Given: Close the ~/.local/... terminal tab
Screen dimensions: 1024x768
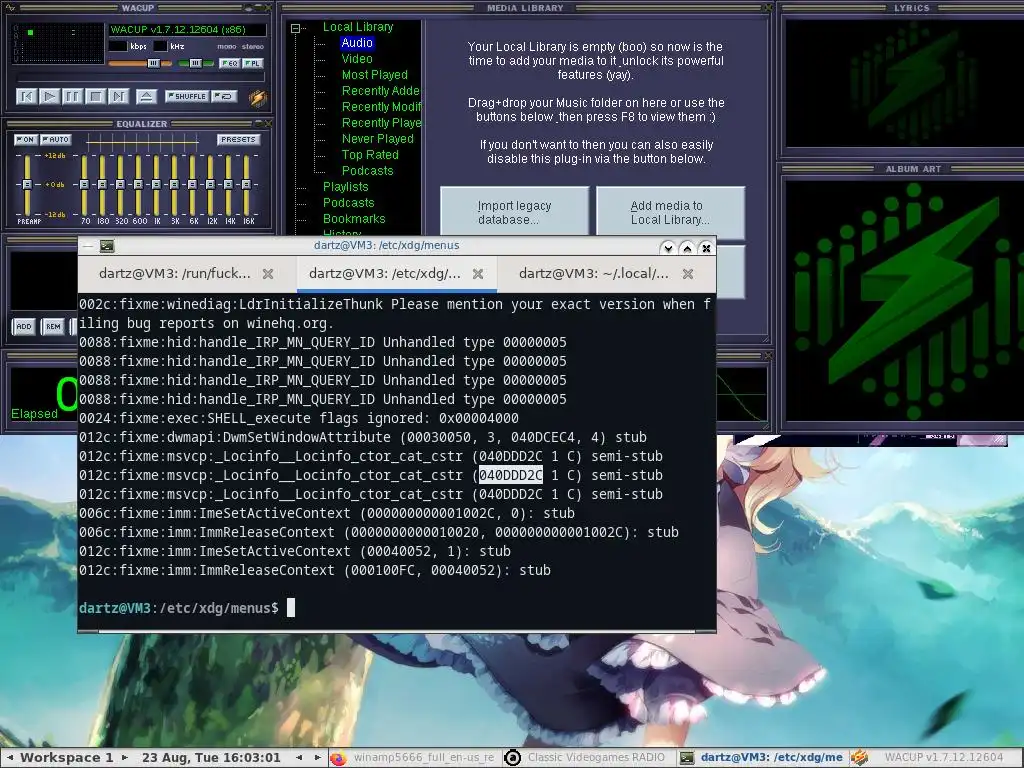Looking at the screenshot, I should tap(688, 274).
